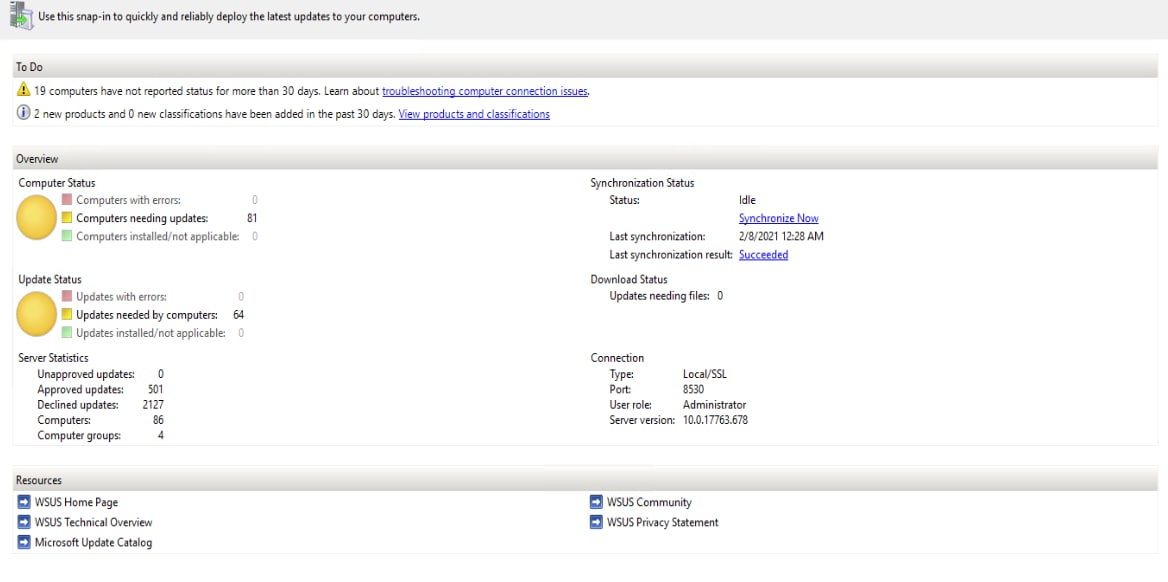
Task: Select Updates needed by computers row
Action: coord(153,314)
